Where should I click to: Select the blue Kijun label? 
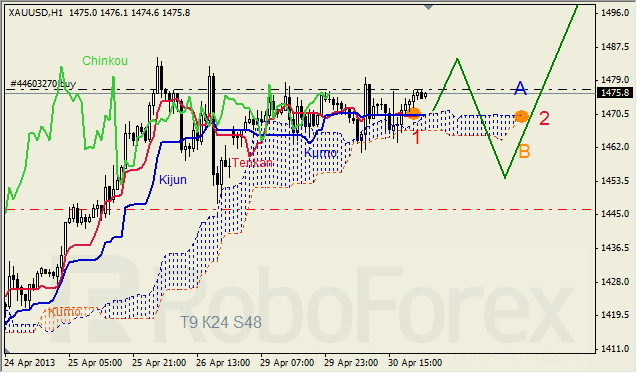coord(173,180)
